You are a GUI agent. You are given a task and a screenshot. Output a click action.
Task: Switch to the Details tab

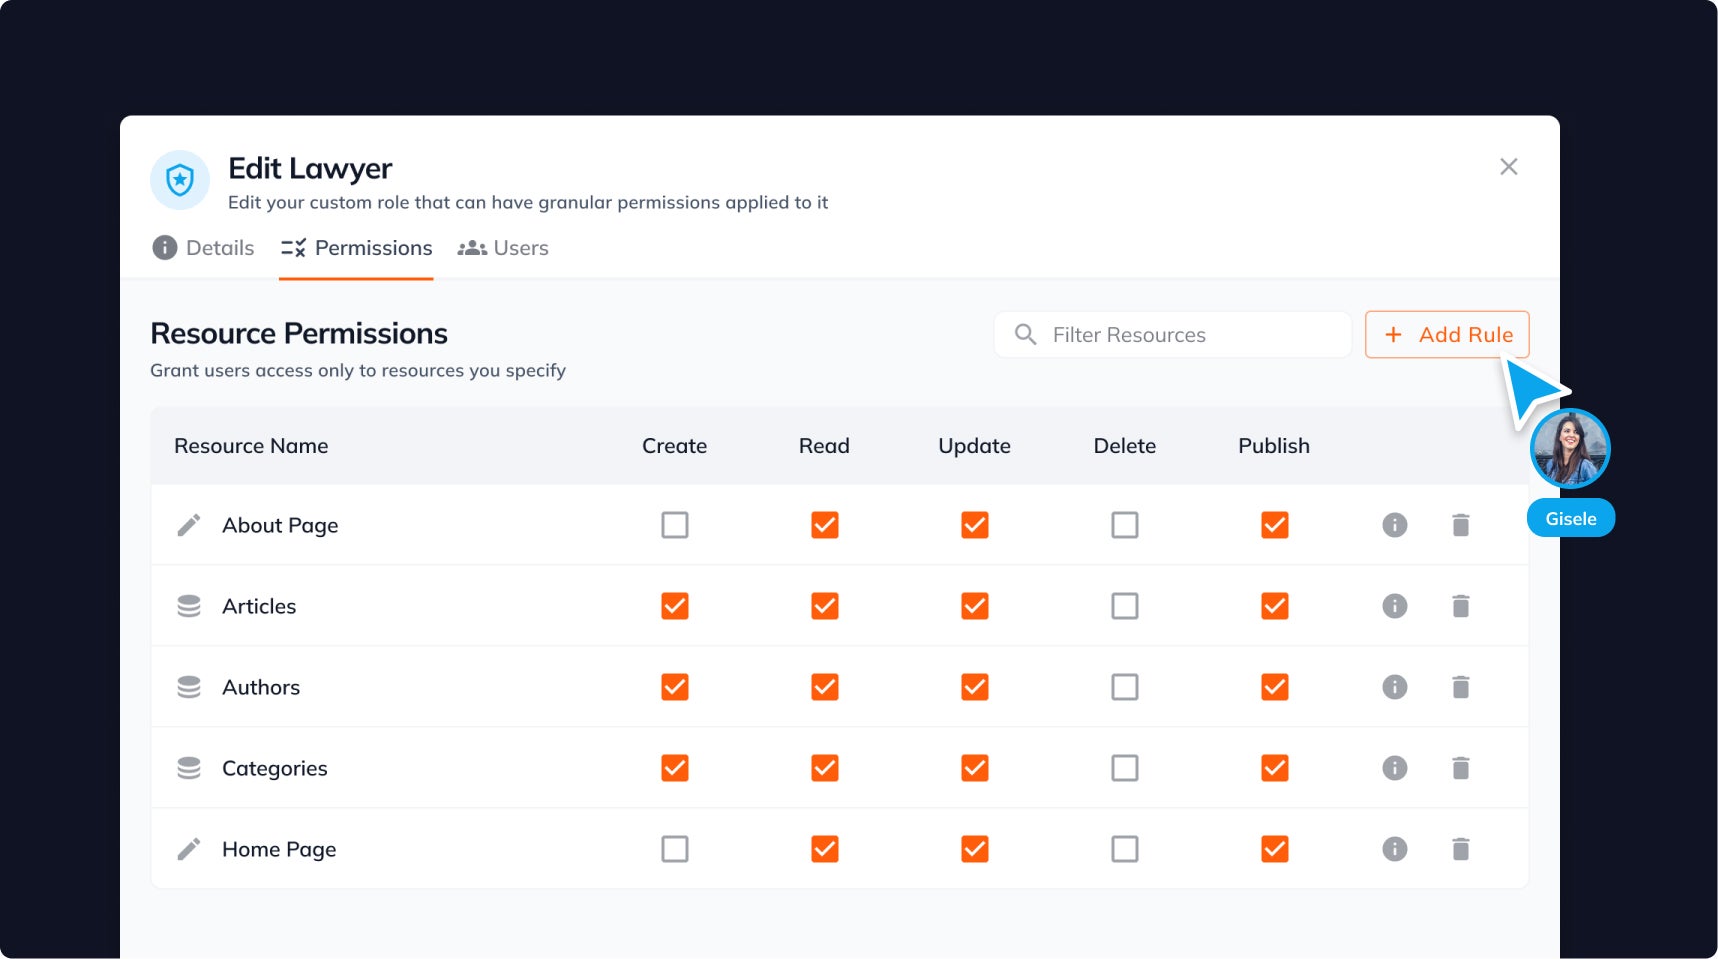click(x=203, y=248)
